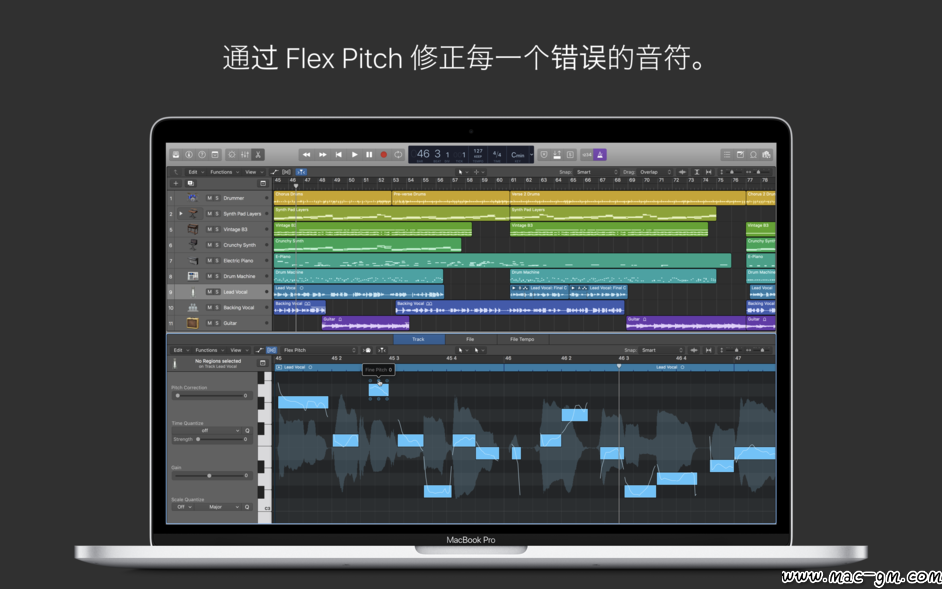Click the red Record button
The image size is (942, 589).
383,154
